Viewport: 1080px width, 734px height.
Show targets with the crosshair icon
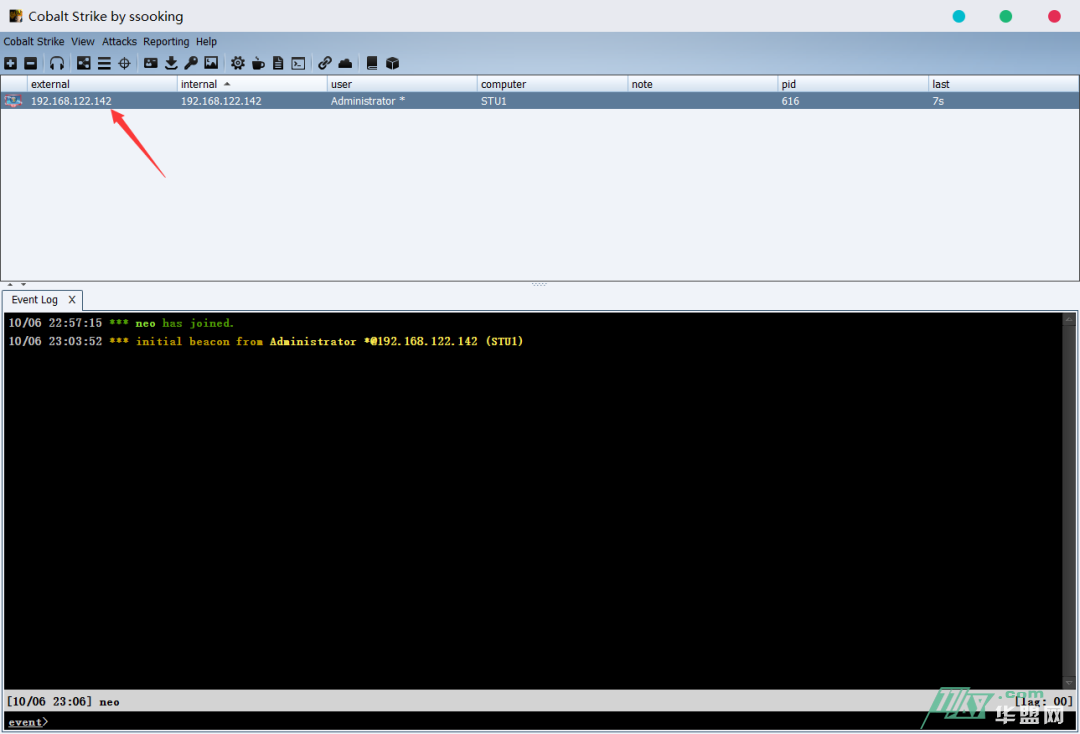click(x=125, y=63)
